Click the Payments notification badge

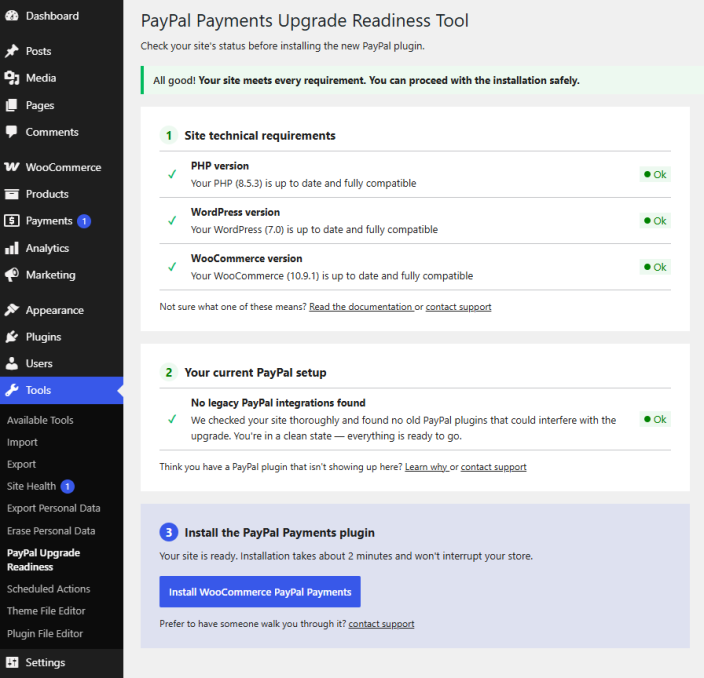pos(84,221)
